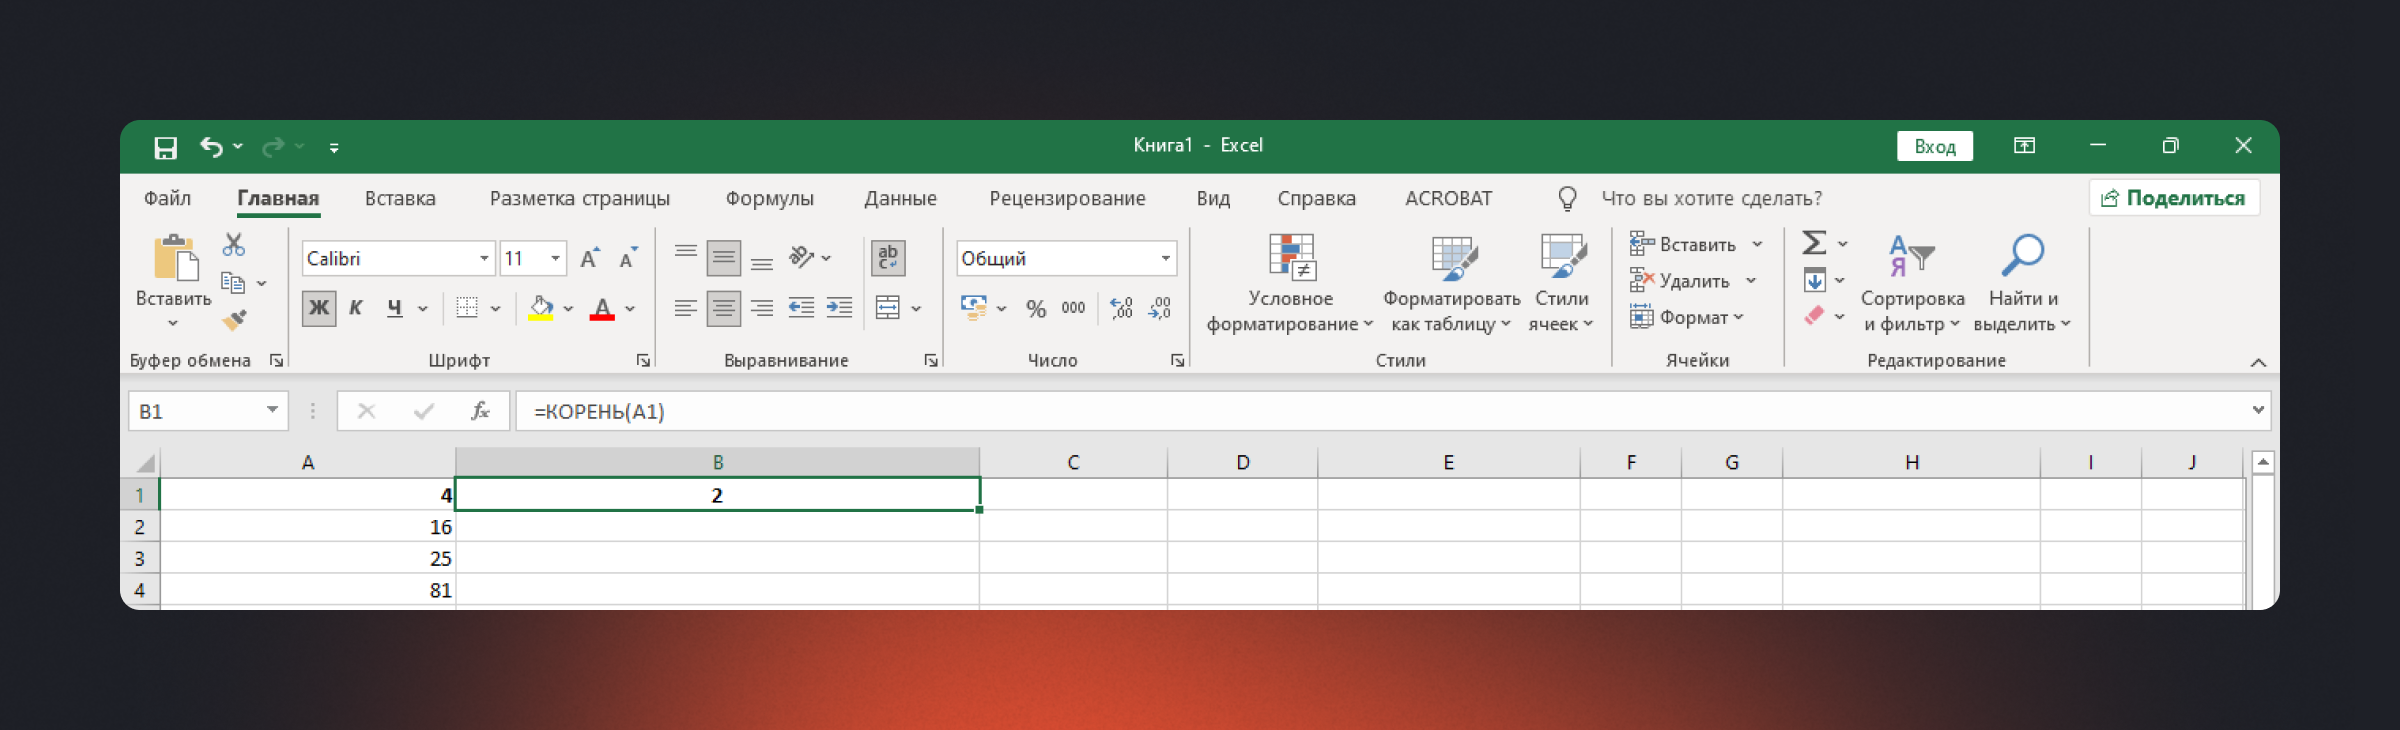Apply the yellow fill color swatch

pos(541,309)
